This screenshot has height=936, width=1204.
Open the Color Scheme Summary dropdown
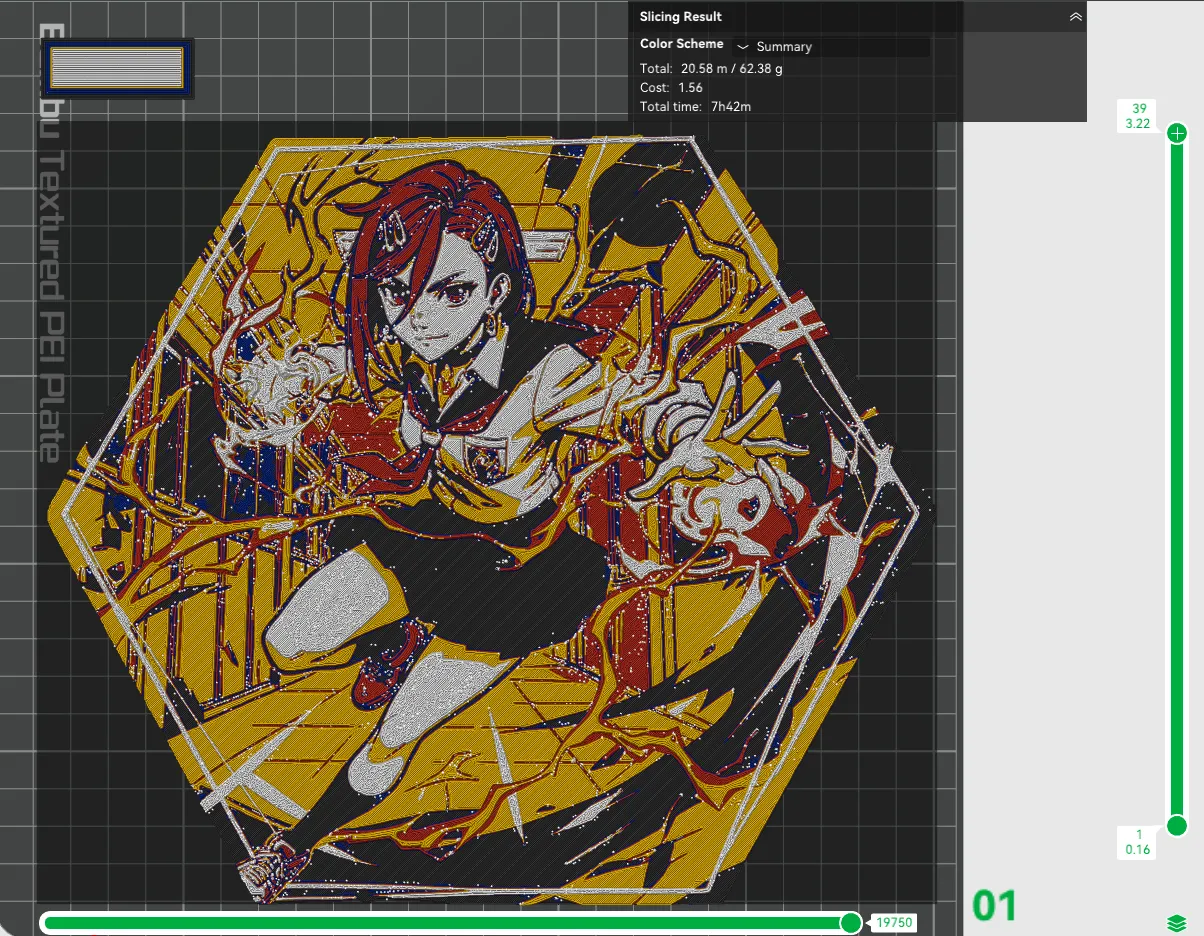click(x=831, y=47)
